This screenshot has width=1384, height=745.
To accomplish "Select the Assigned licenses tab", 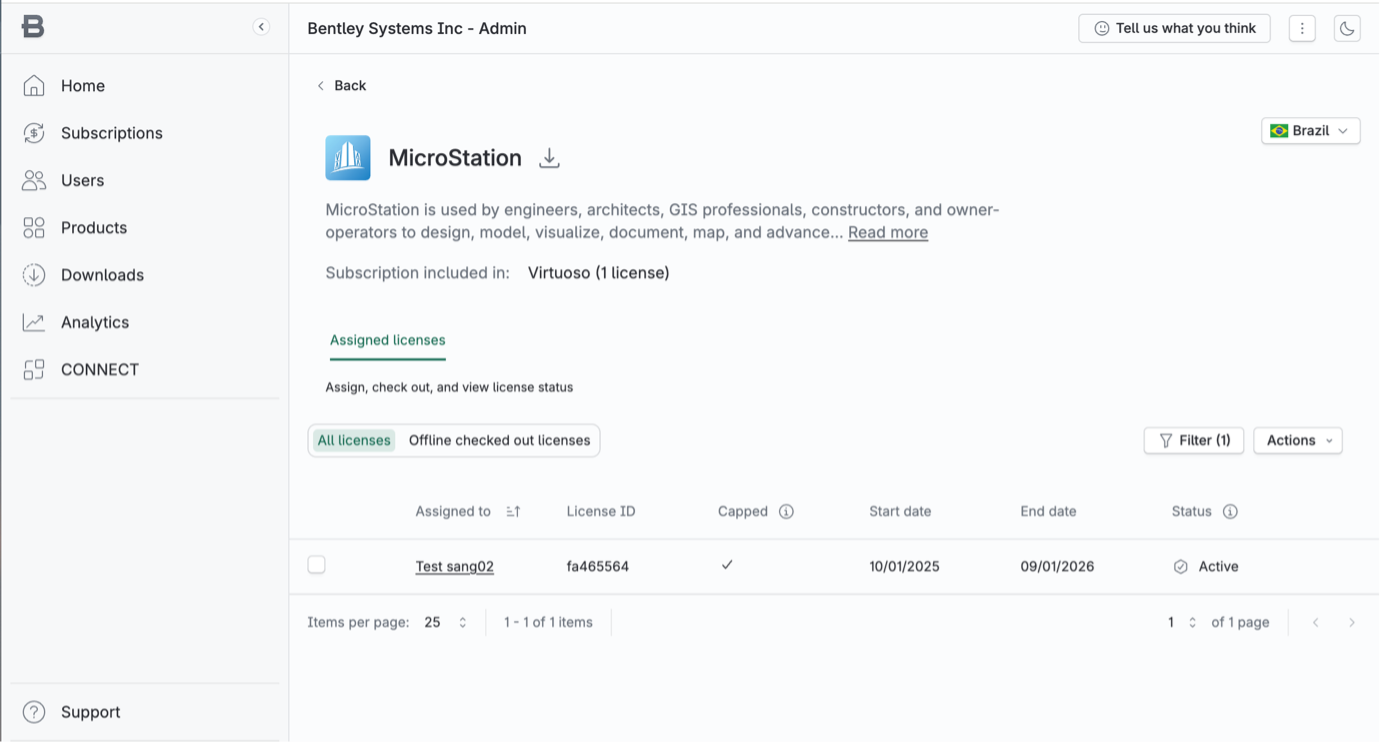I will coord(388,340).
